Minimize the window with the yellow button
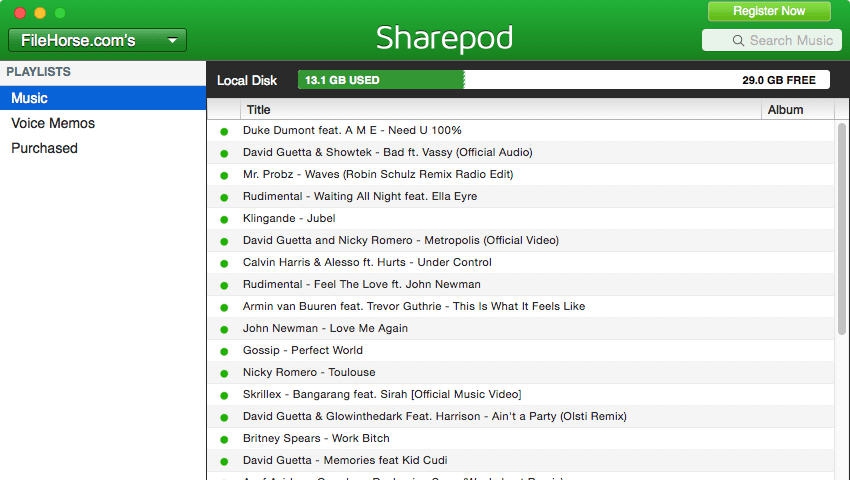Screen dimensions: 850x480 pos(40,12)
